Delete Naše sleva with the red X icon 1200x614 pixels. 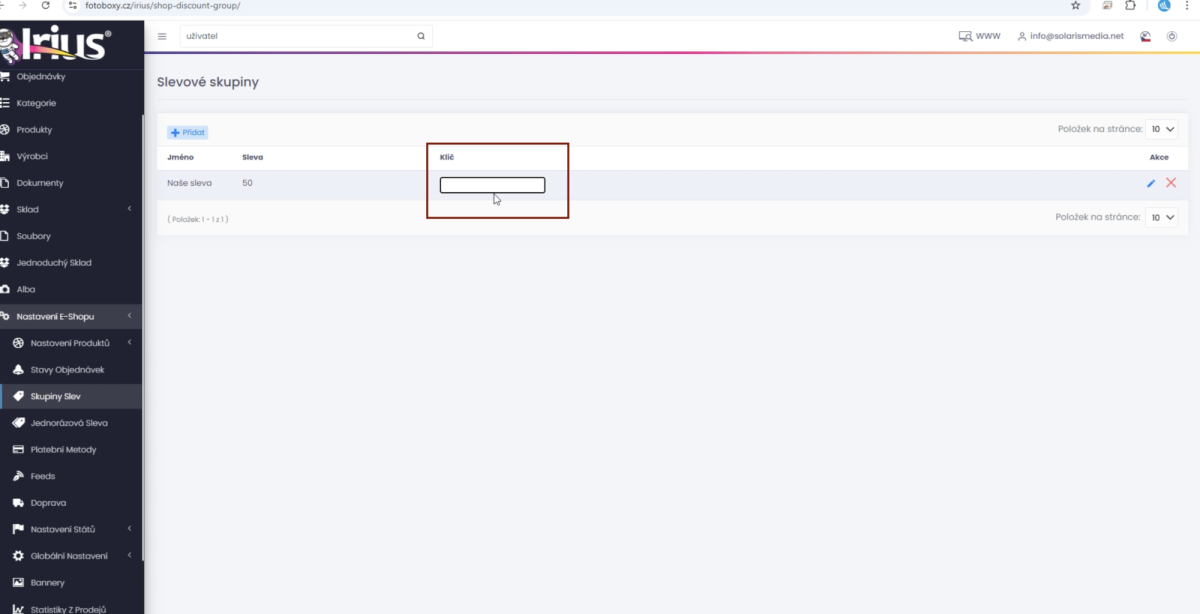pyautogui.click(x=1171, y=183)
